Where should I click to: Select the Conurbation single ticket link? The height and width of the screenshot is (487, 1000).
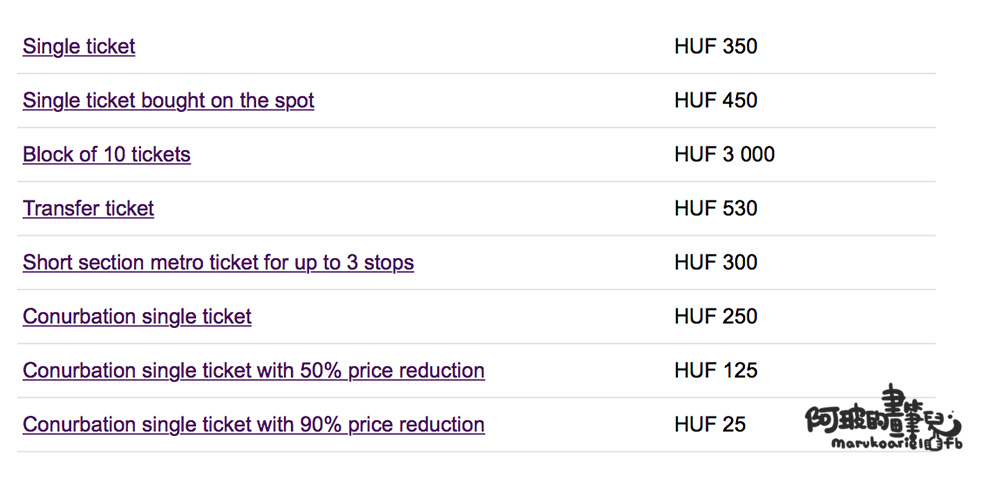click(137, 317)
